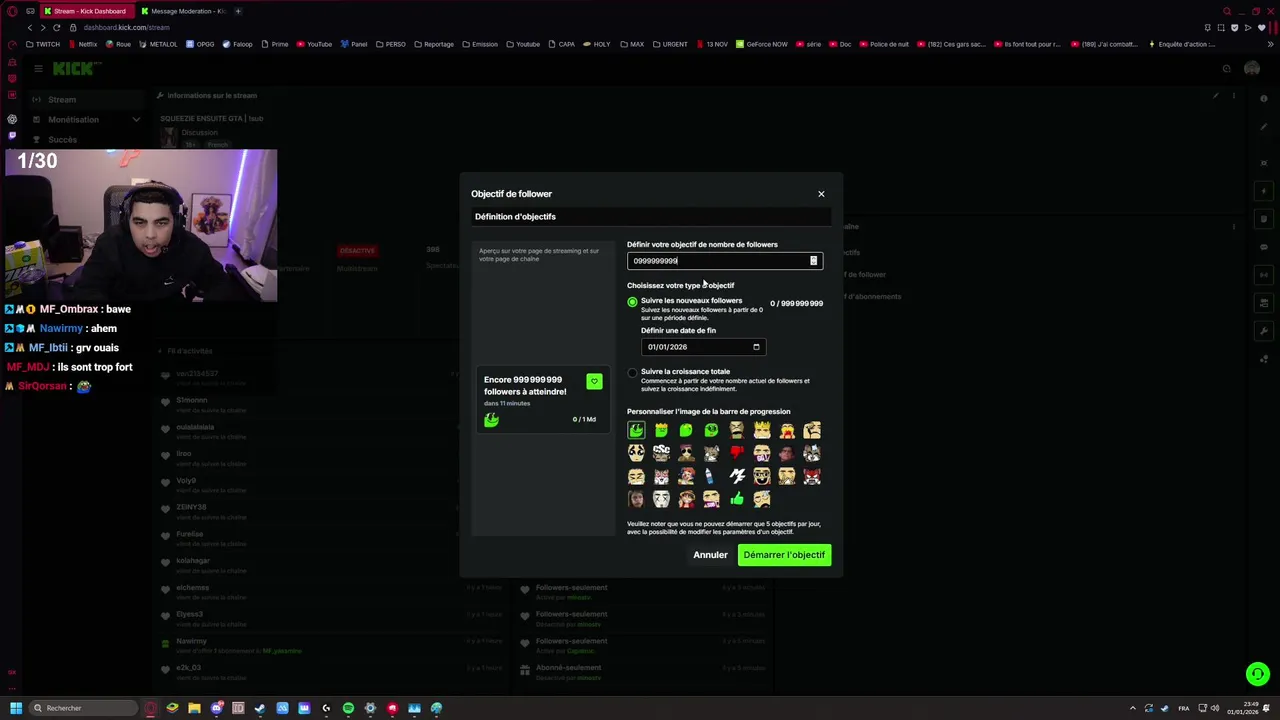Click the chat message from Nawirmy
Image resolution: width=1280 pixels, height=720 pixels.
tap(62, 328)
